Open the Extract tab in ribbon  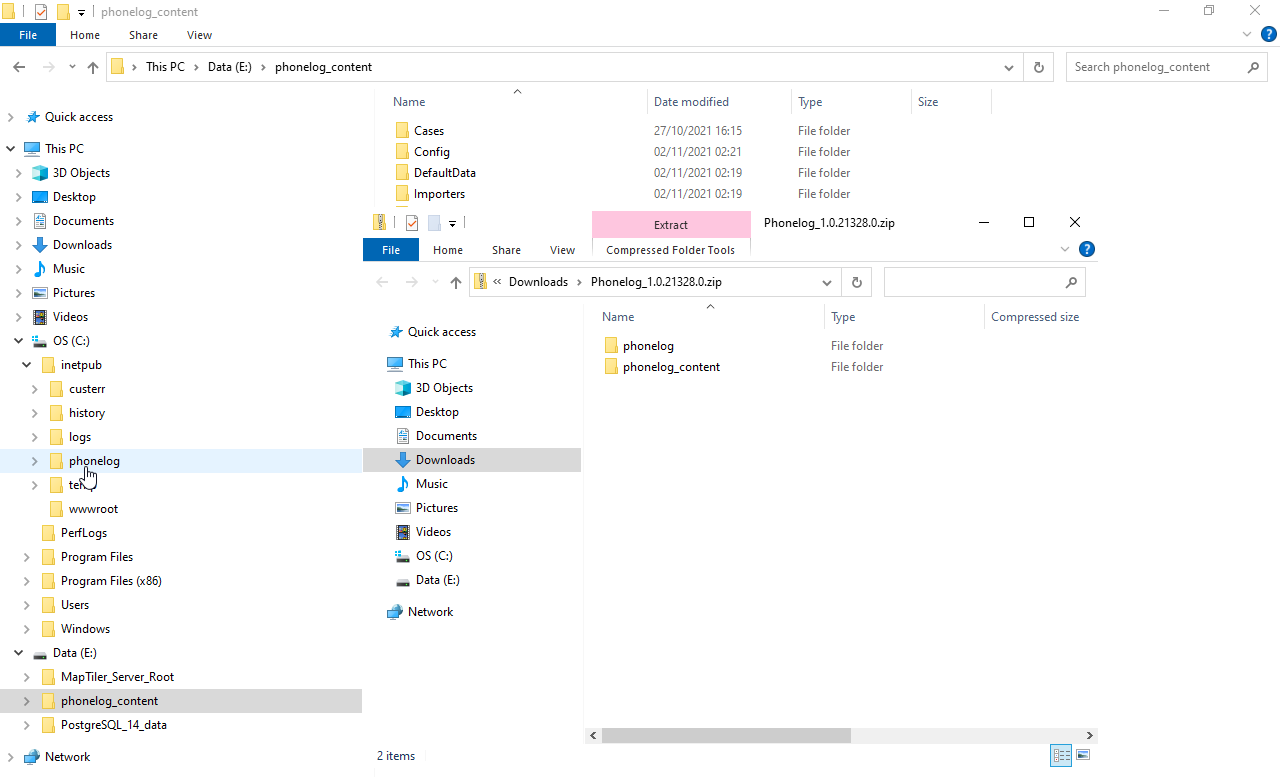click(670, 225)
